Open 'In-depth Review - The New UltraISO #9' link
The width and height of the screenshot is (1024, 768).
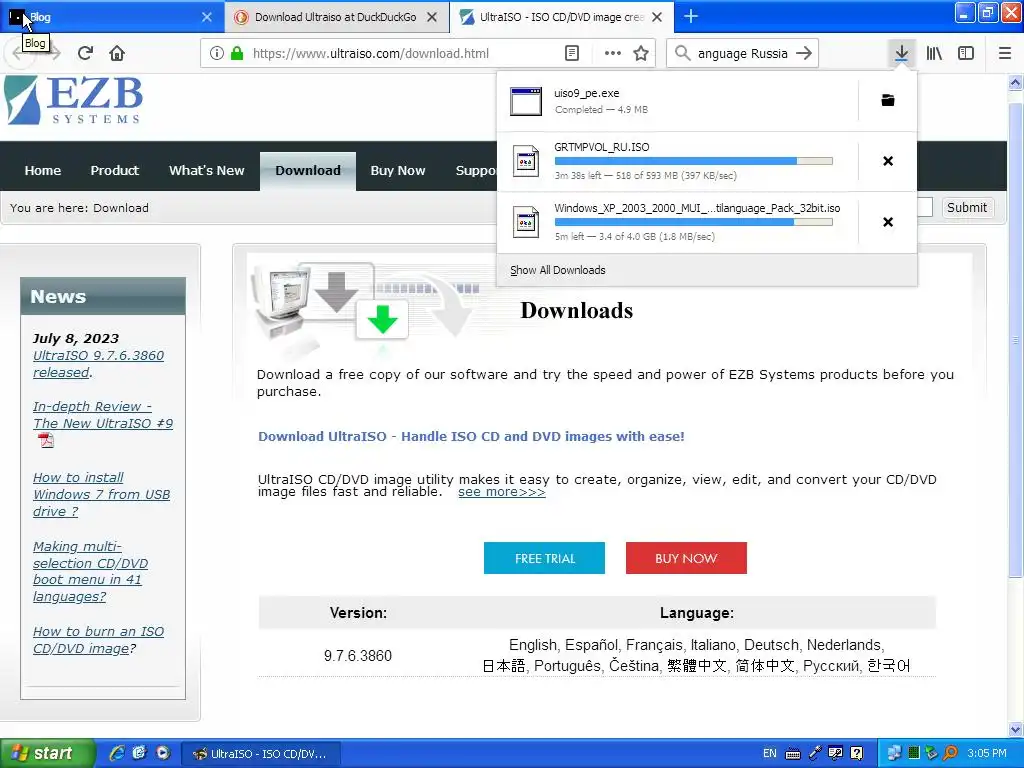[x=103, y=415]
